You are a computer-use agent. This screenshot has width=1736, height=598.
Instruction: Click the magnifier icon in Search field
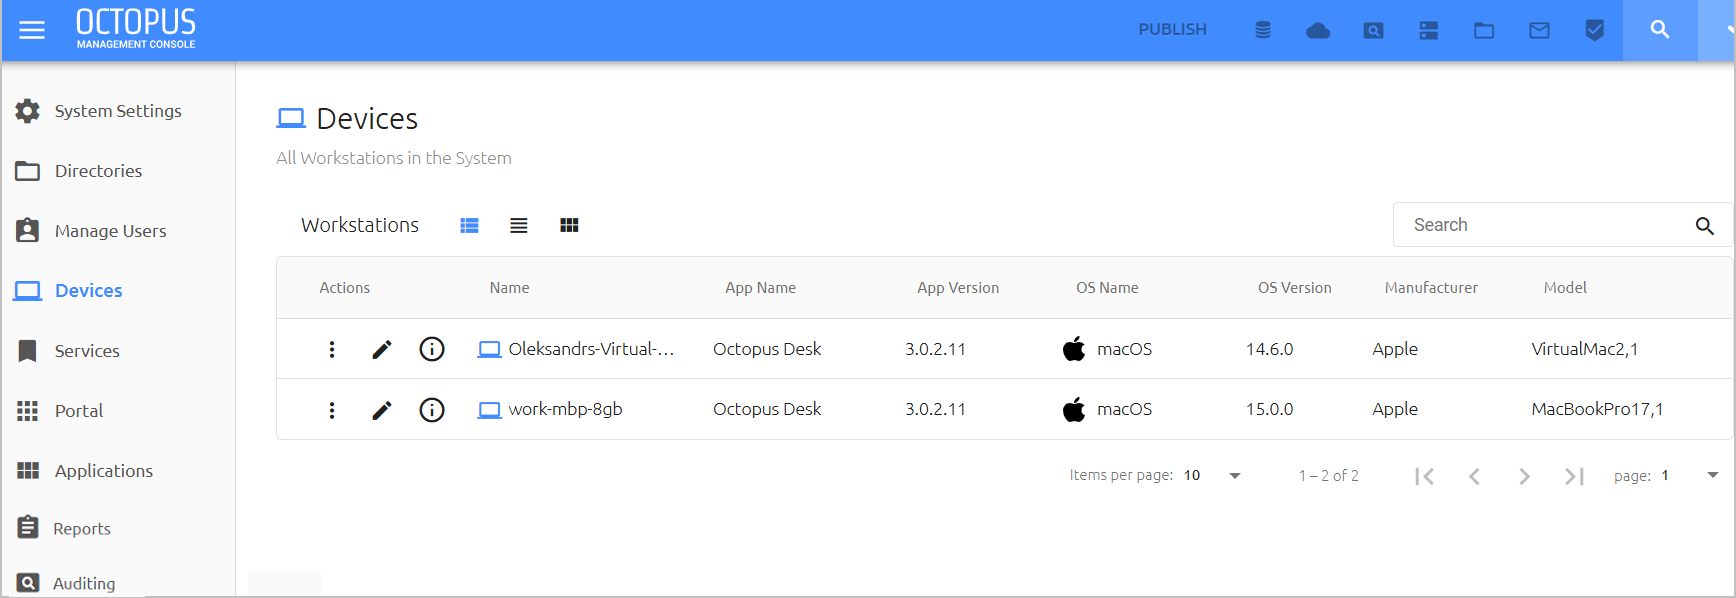1705,226
